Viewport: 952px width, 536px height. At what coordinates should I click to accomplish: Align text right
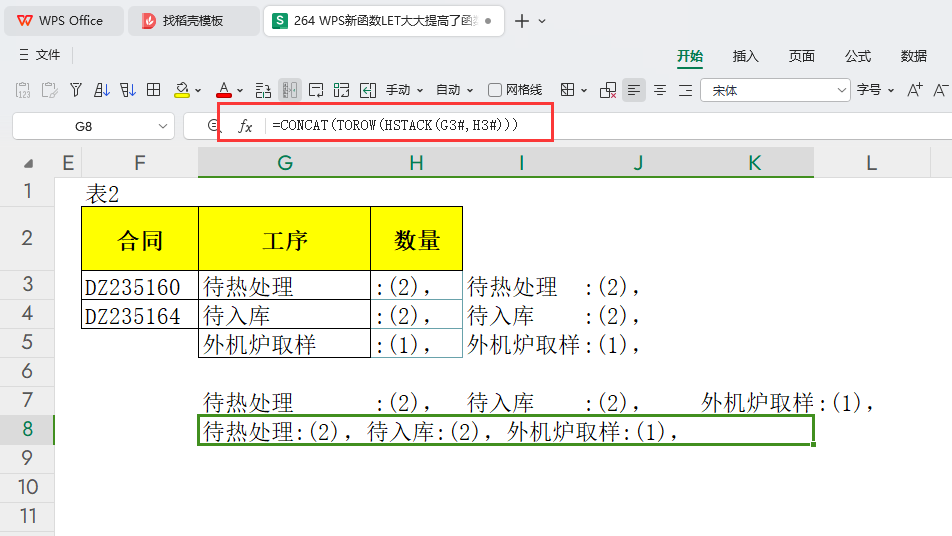(685, 90)
